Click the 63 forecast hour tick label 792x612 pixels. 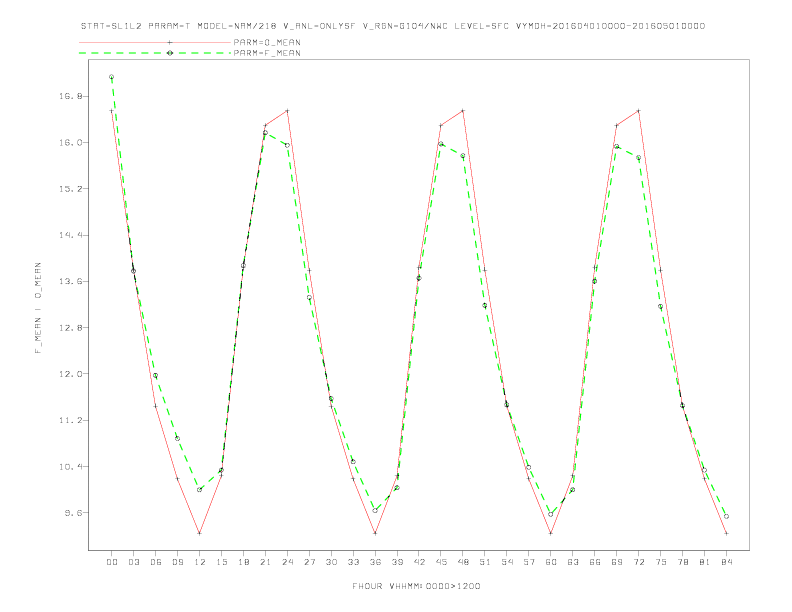[x=573, y=562]
